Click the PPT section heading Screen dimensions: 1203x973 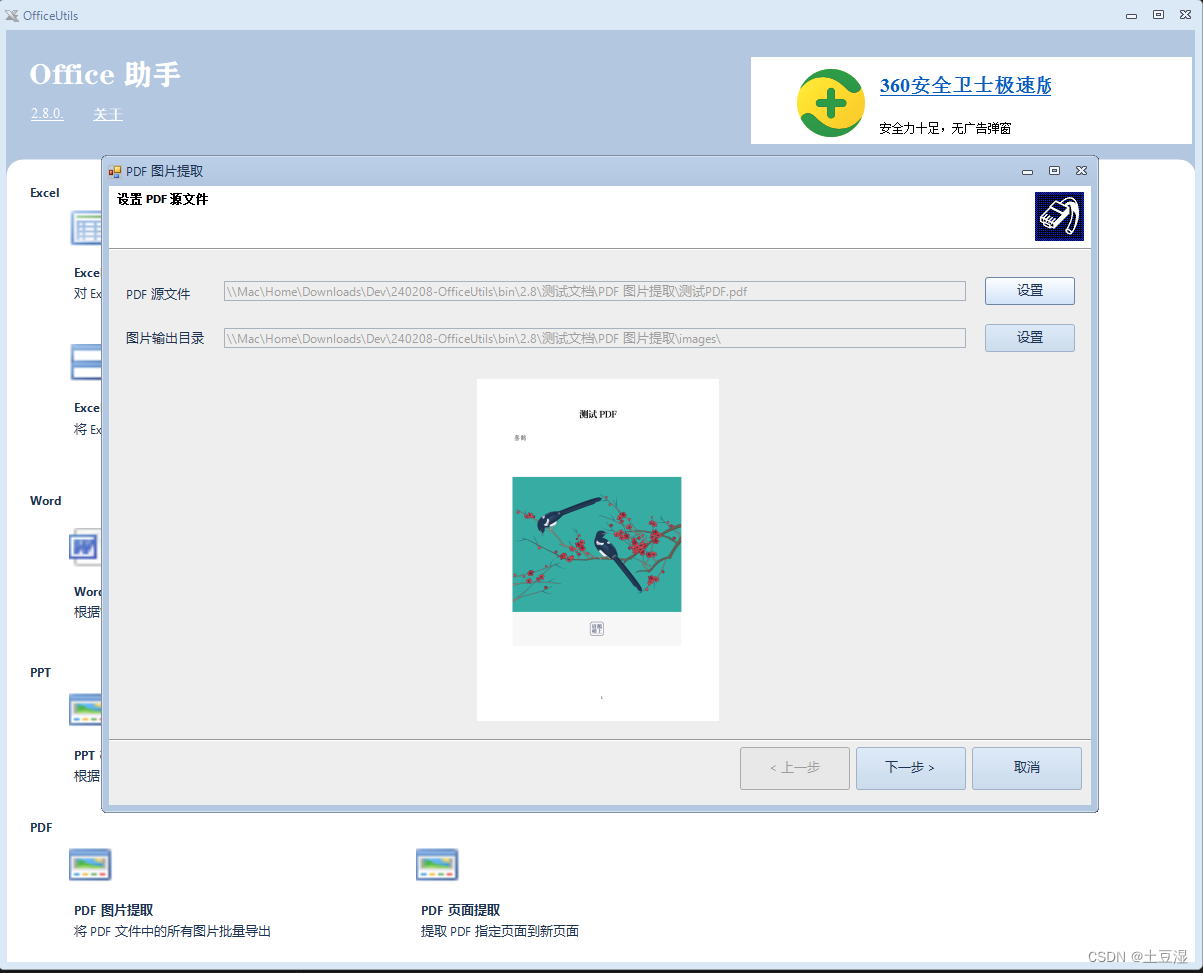pyautogui.click(x=41, y=673)
